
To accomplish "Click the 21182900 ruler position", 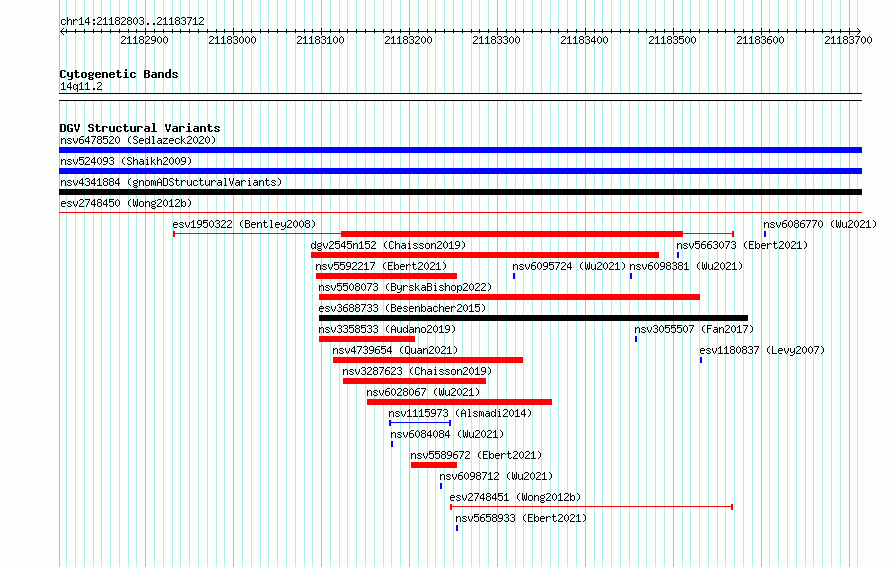I will tap(144, 40).
